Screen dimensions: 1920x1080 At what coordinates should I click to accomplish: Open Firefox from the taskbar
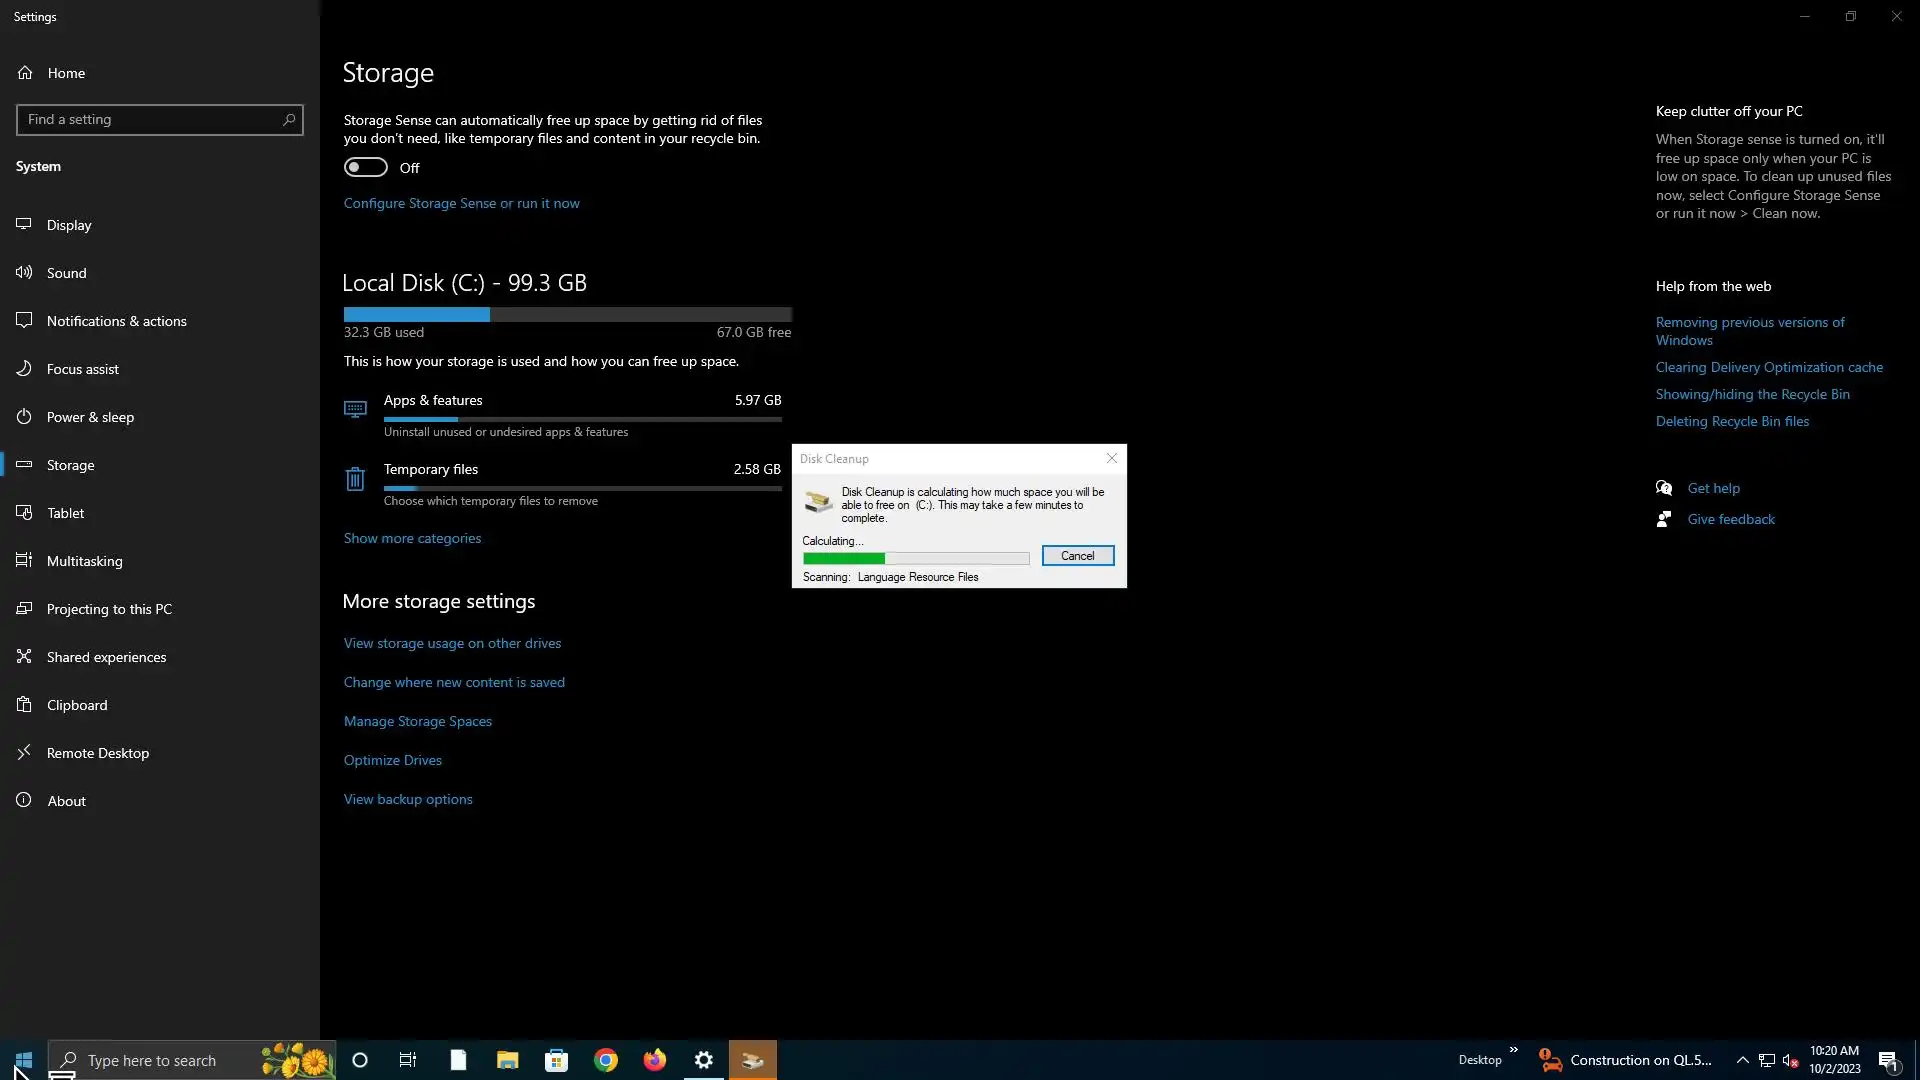pos(655,1060)
